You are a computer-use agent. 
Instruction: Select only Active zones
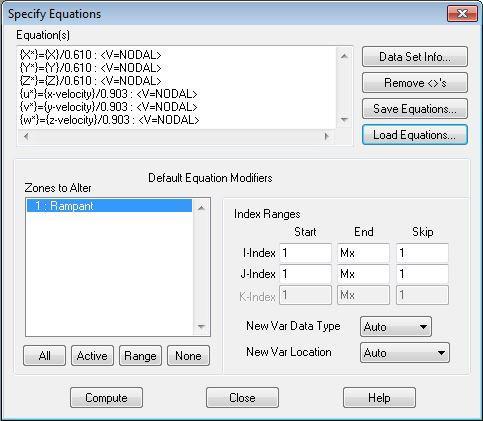coord(92,356)
